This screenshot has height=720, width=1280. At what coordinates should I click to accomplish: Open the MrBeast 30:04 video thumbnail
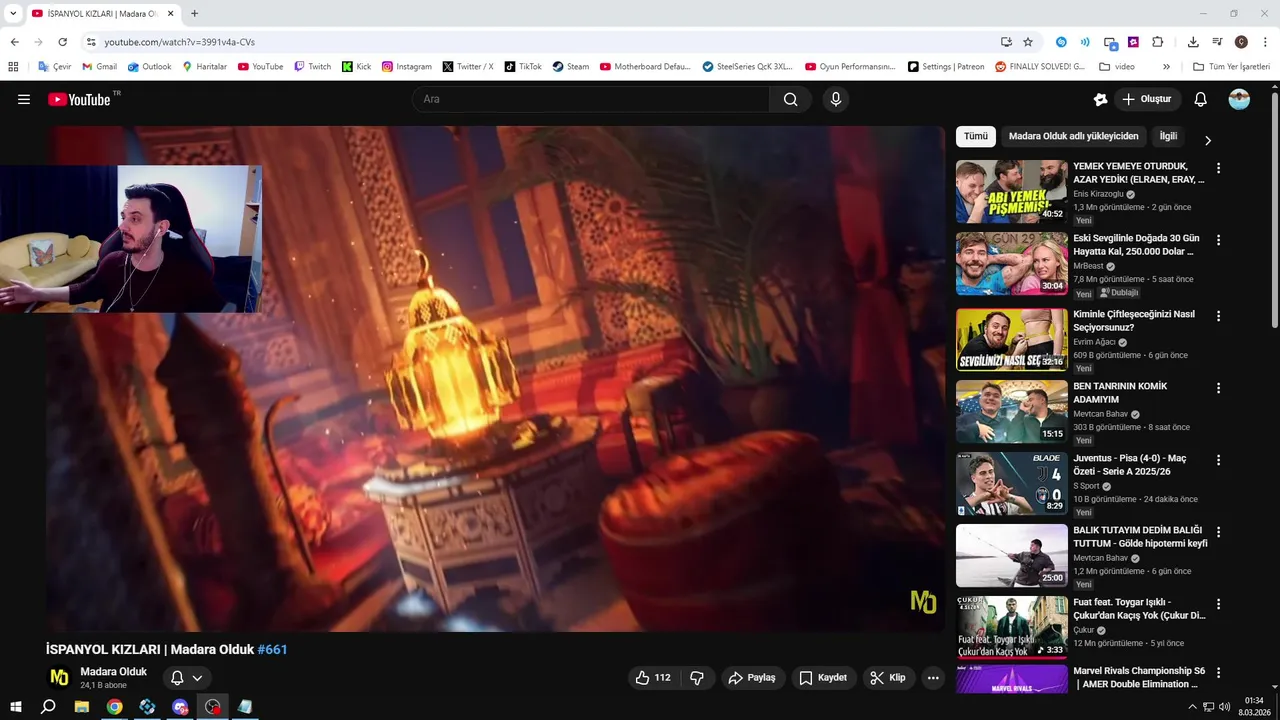pyautogui.click(x=1011, y=263)
